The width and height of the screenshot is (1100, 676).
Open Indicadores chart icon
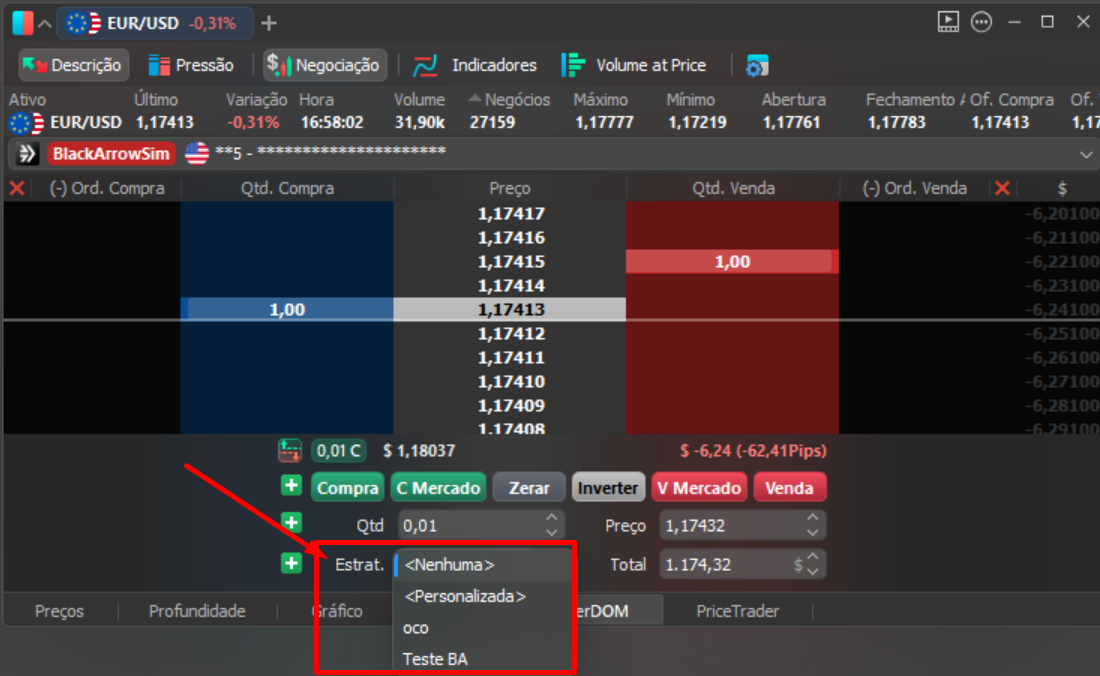click(425, 65)
